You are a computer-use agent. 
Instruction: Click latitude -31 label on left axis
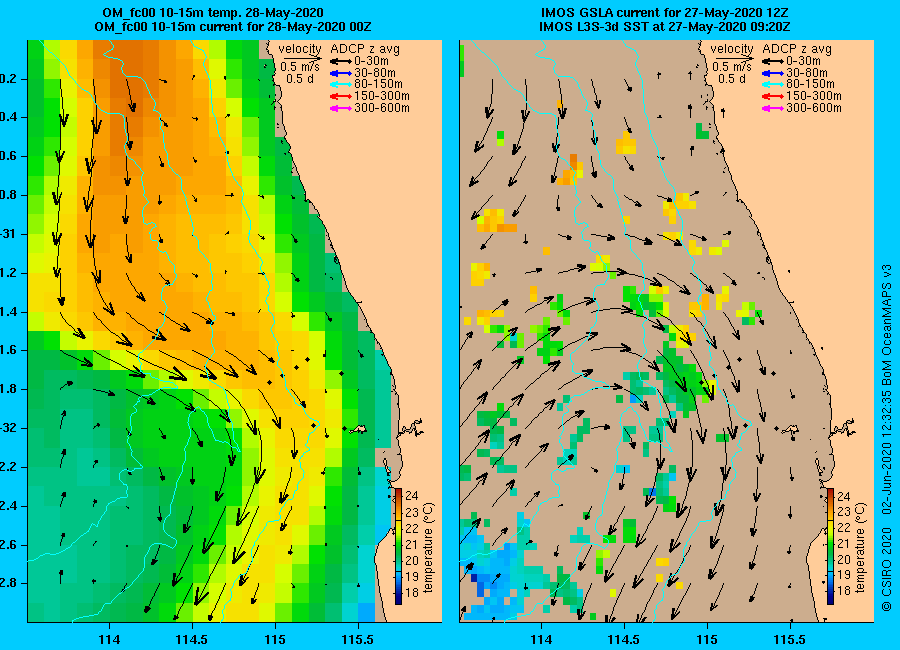point(9,234)
